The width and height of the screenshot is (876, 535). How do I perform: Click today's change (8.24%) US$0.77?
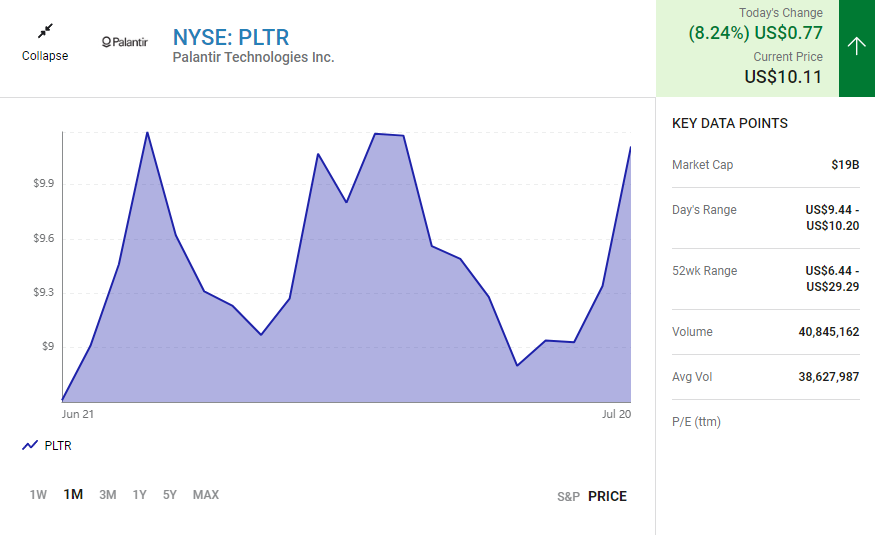point(755,33)
